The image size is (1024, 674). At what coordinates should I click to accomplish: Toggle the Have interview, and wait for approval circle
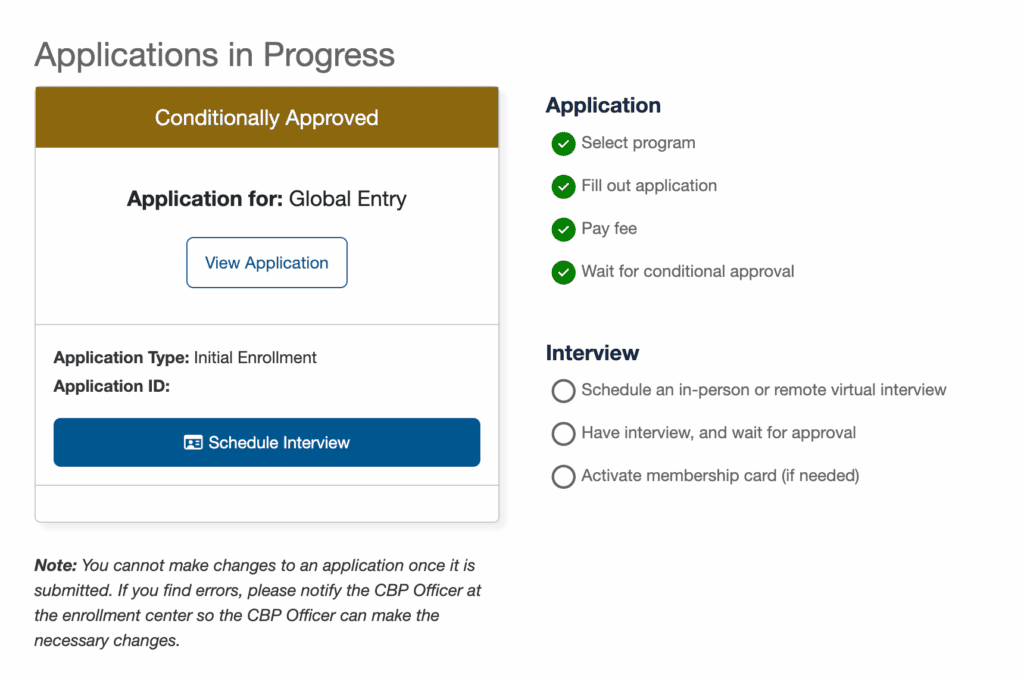[x=563, y=434]
